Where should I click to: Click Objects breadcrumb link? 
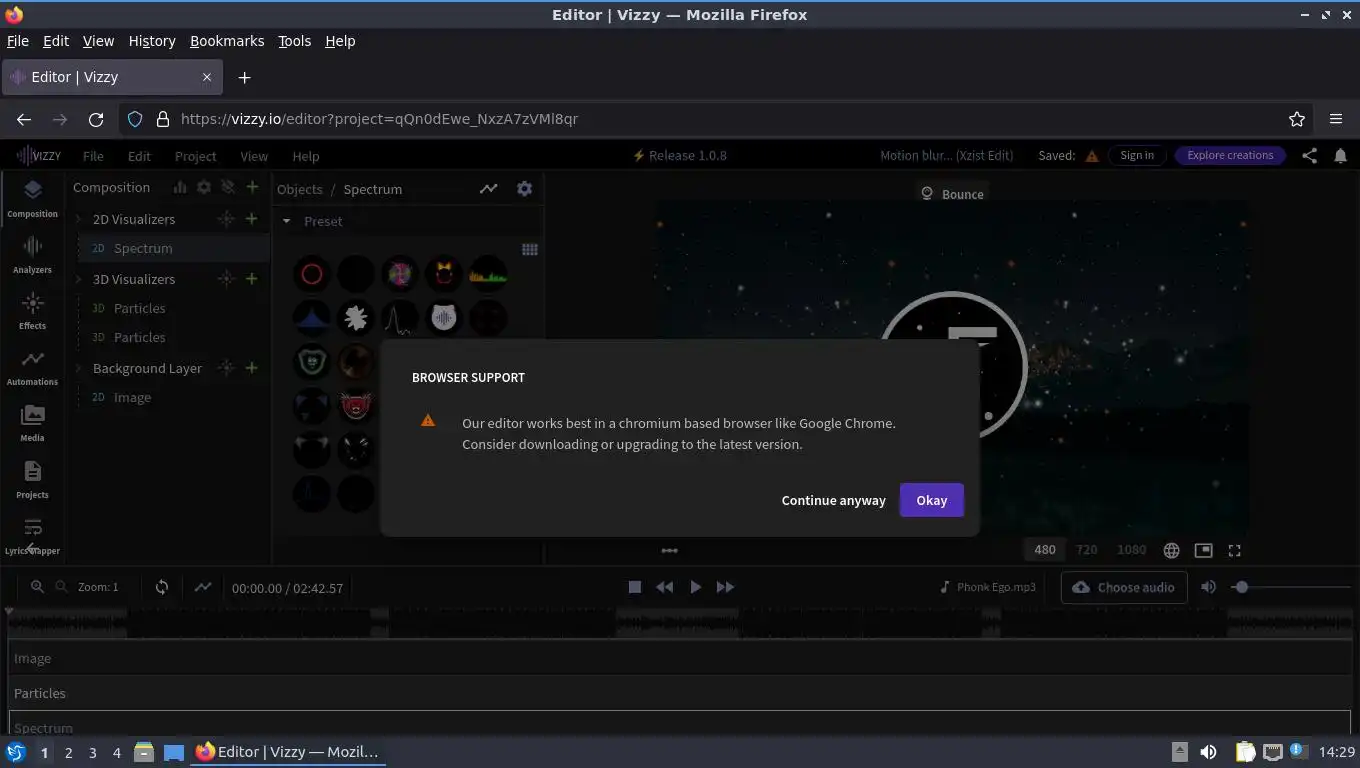click(300, 189)
